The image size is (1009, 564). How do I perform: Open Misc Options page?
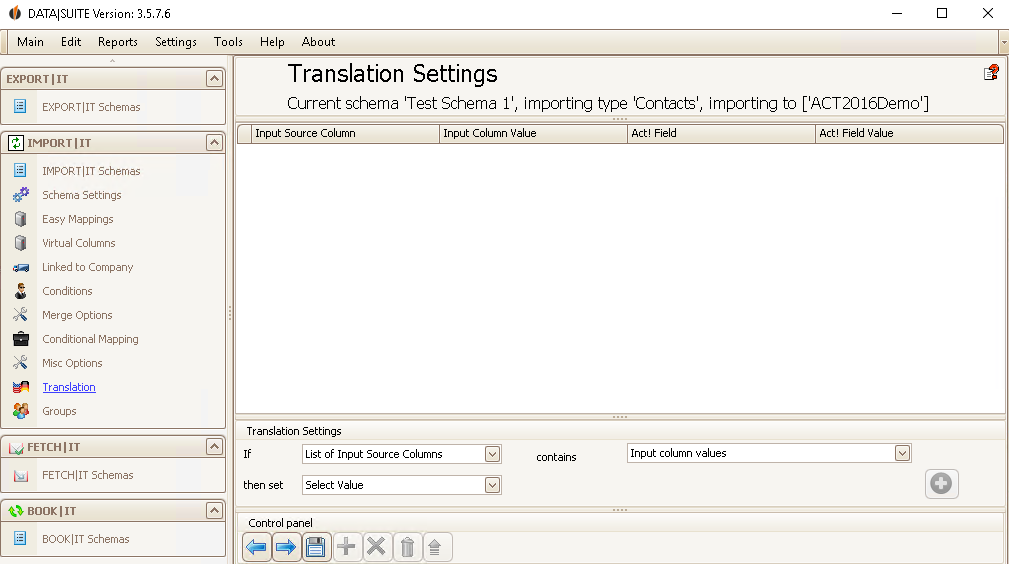point(72,363)
